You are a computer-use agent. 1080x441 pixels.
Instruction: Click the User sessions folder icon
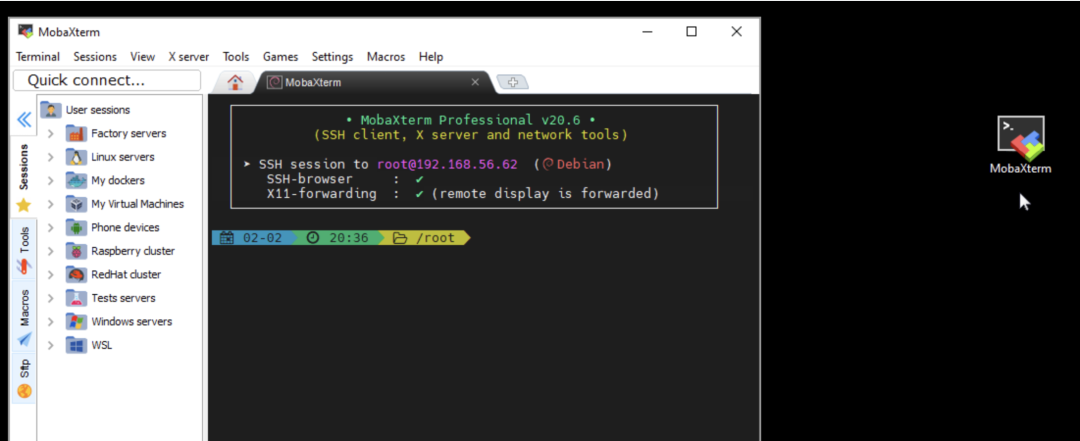click(x=50, y=110)
